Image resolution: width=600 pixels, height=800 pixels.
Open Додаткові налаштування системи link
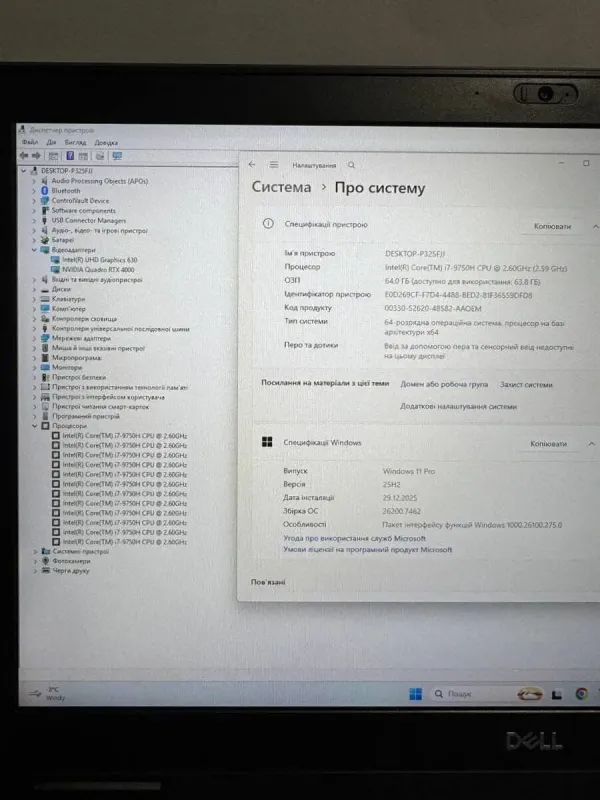(458, 406)
